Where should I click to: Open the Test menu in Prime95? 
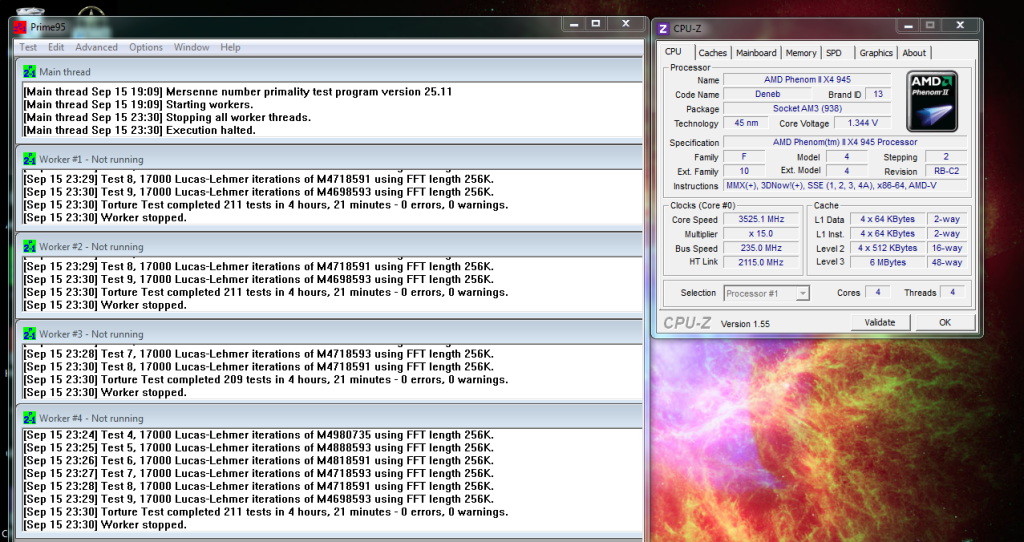point(28,47)
